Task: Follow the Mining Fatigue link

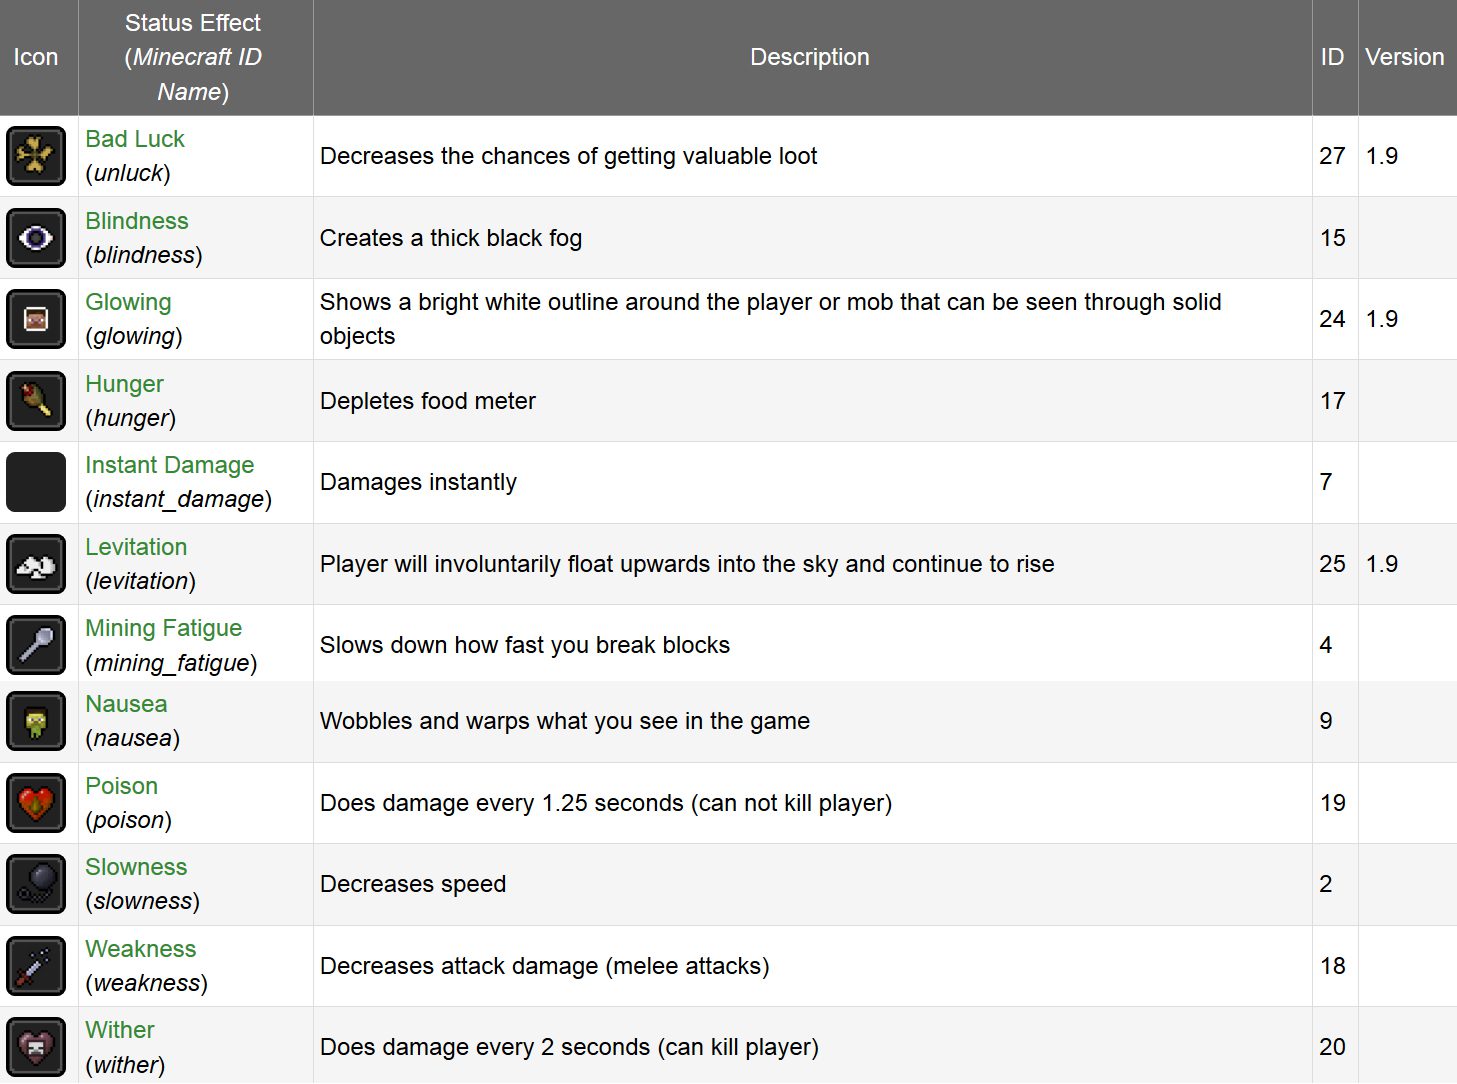Action: 164,628
